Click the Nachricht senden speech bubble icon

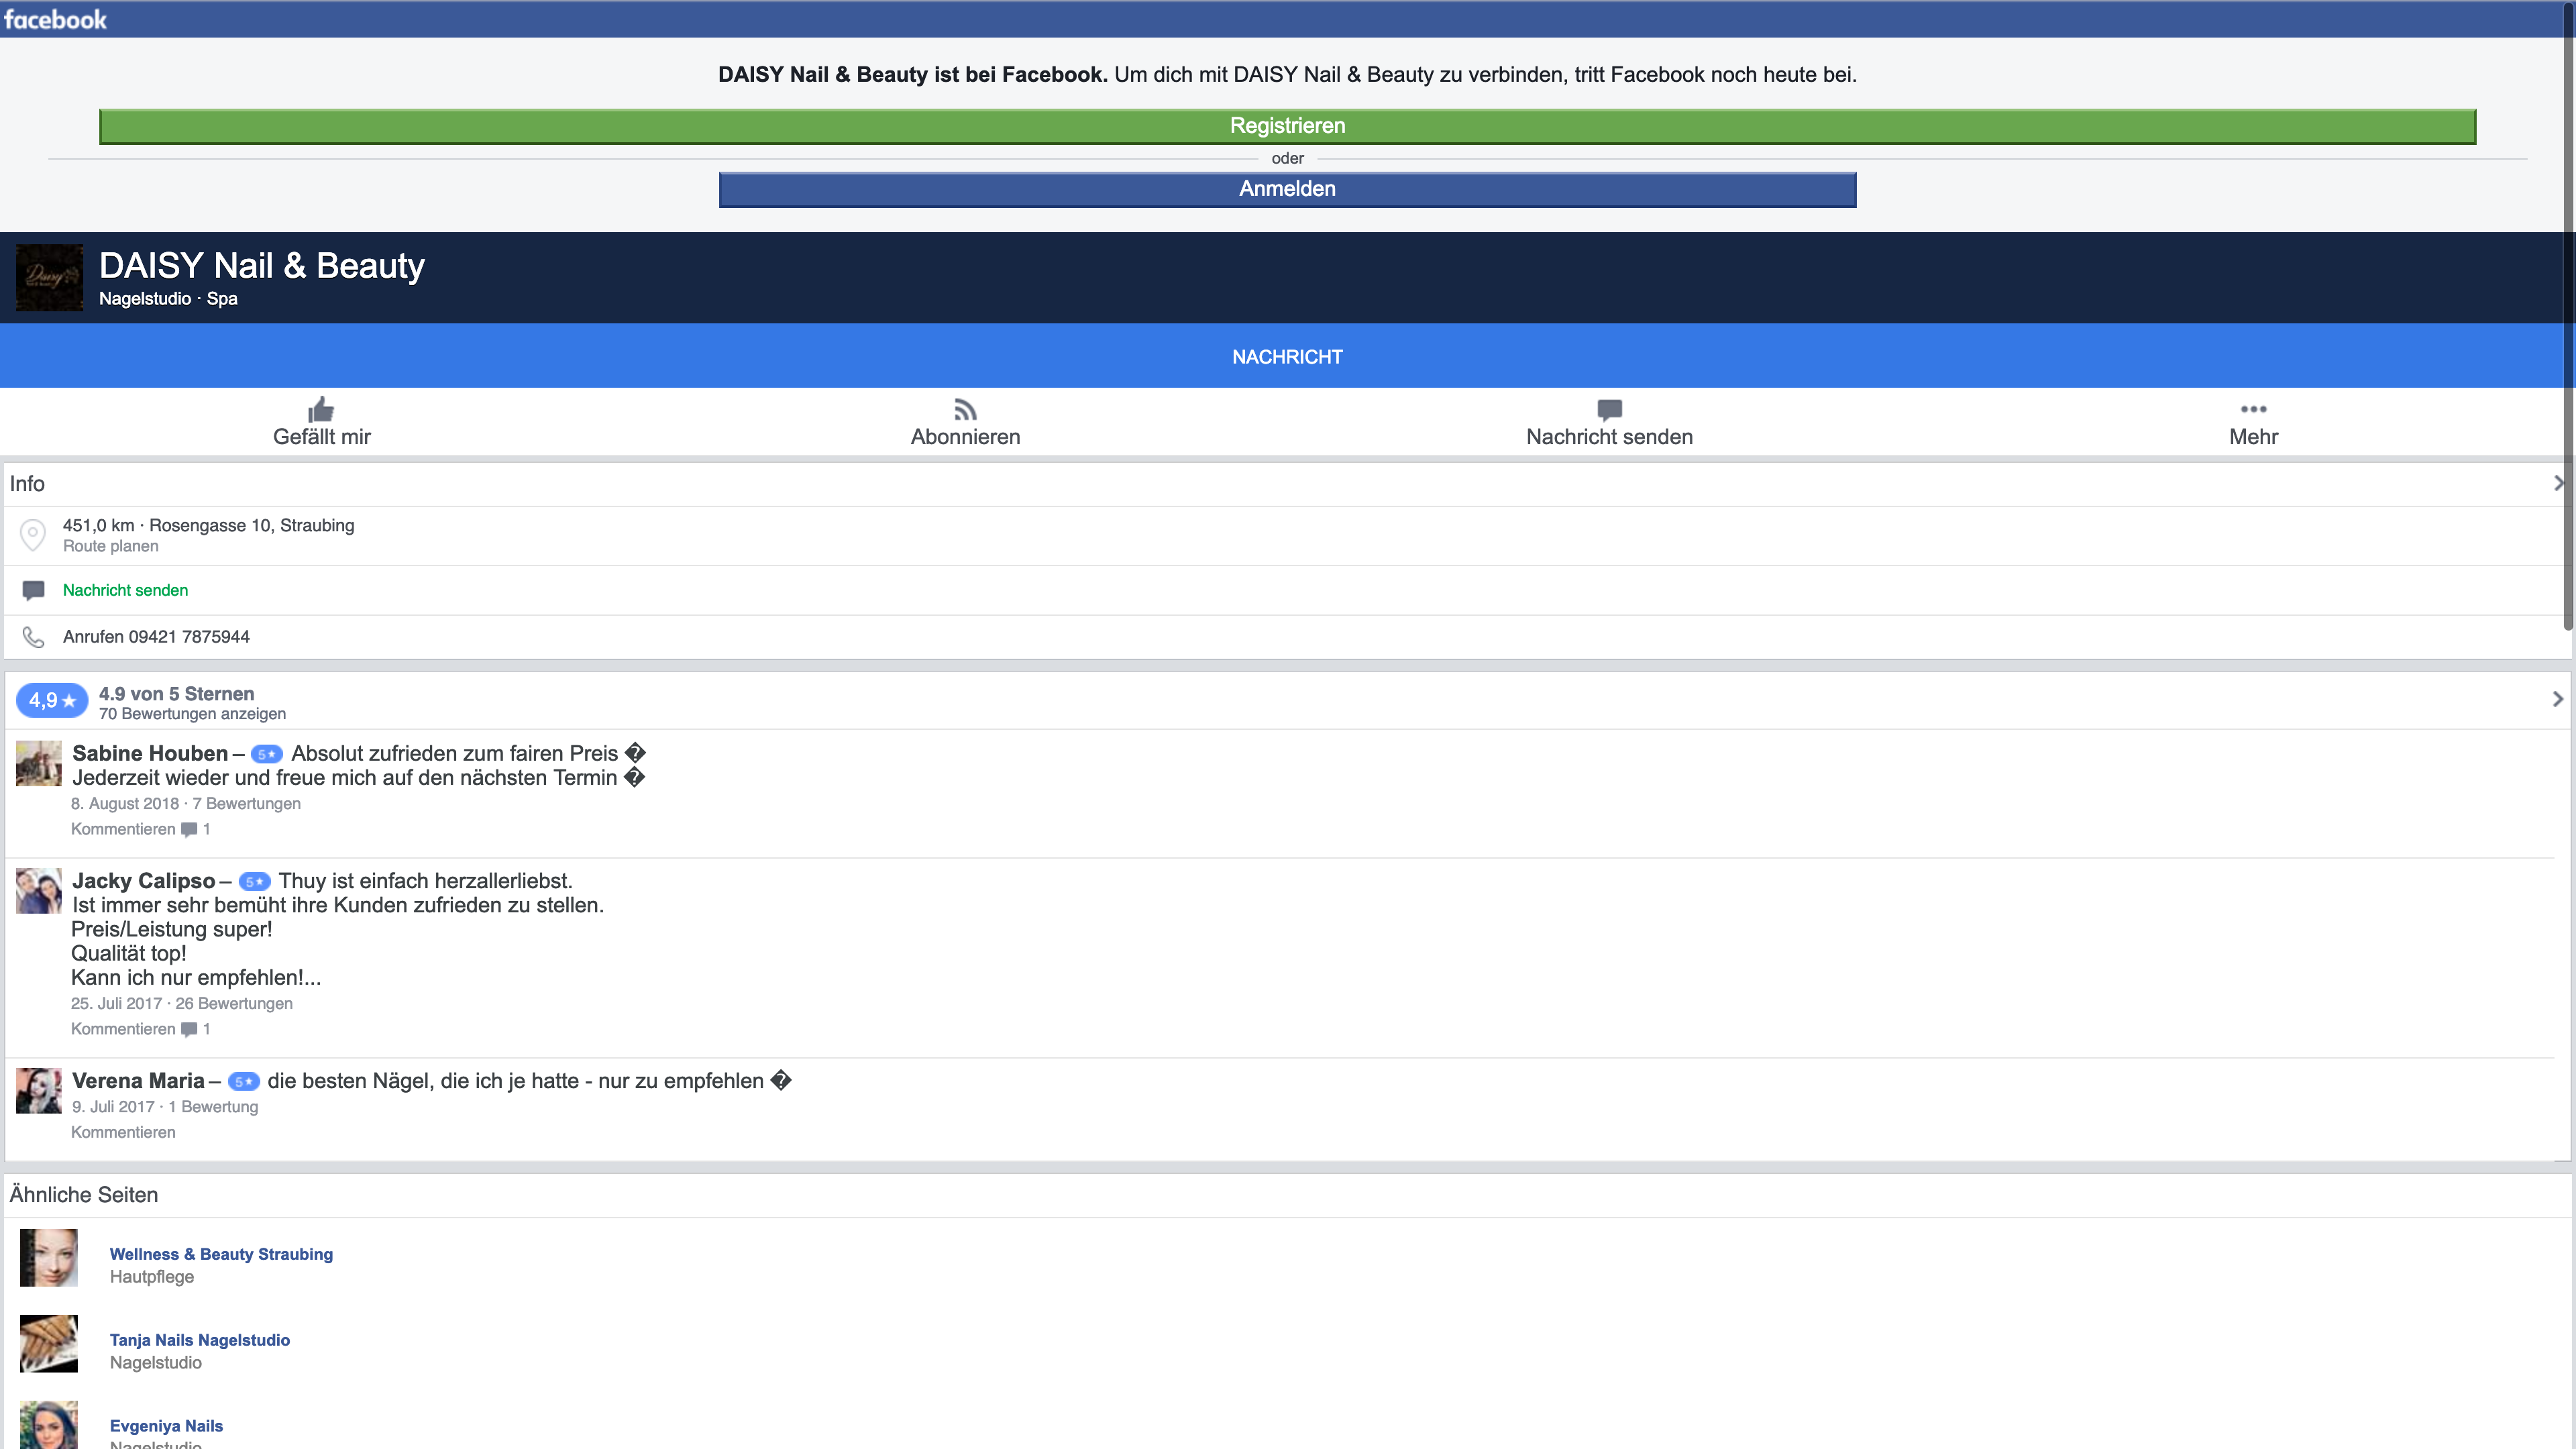[x=1609, y=410]
